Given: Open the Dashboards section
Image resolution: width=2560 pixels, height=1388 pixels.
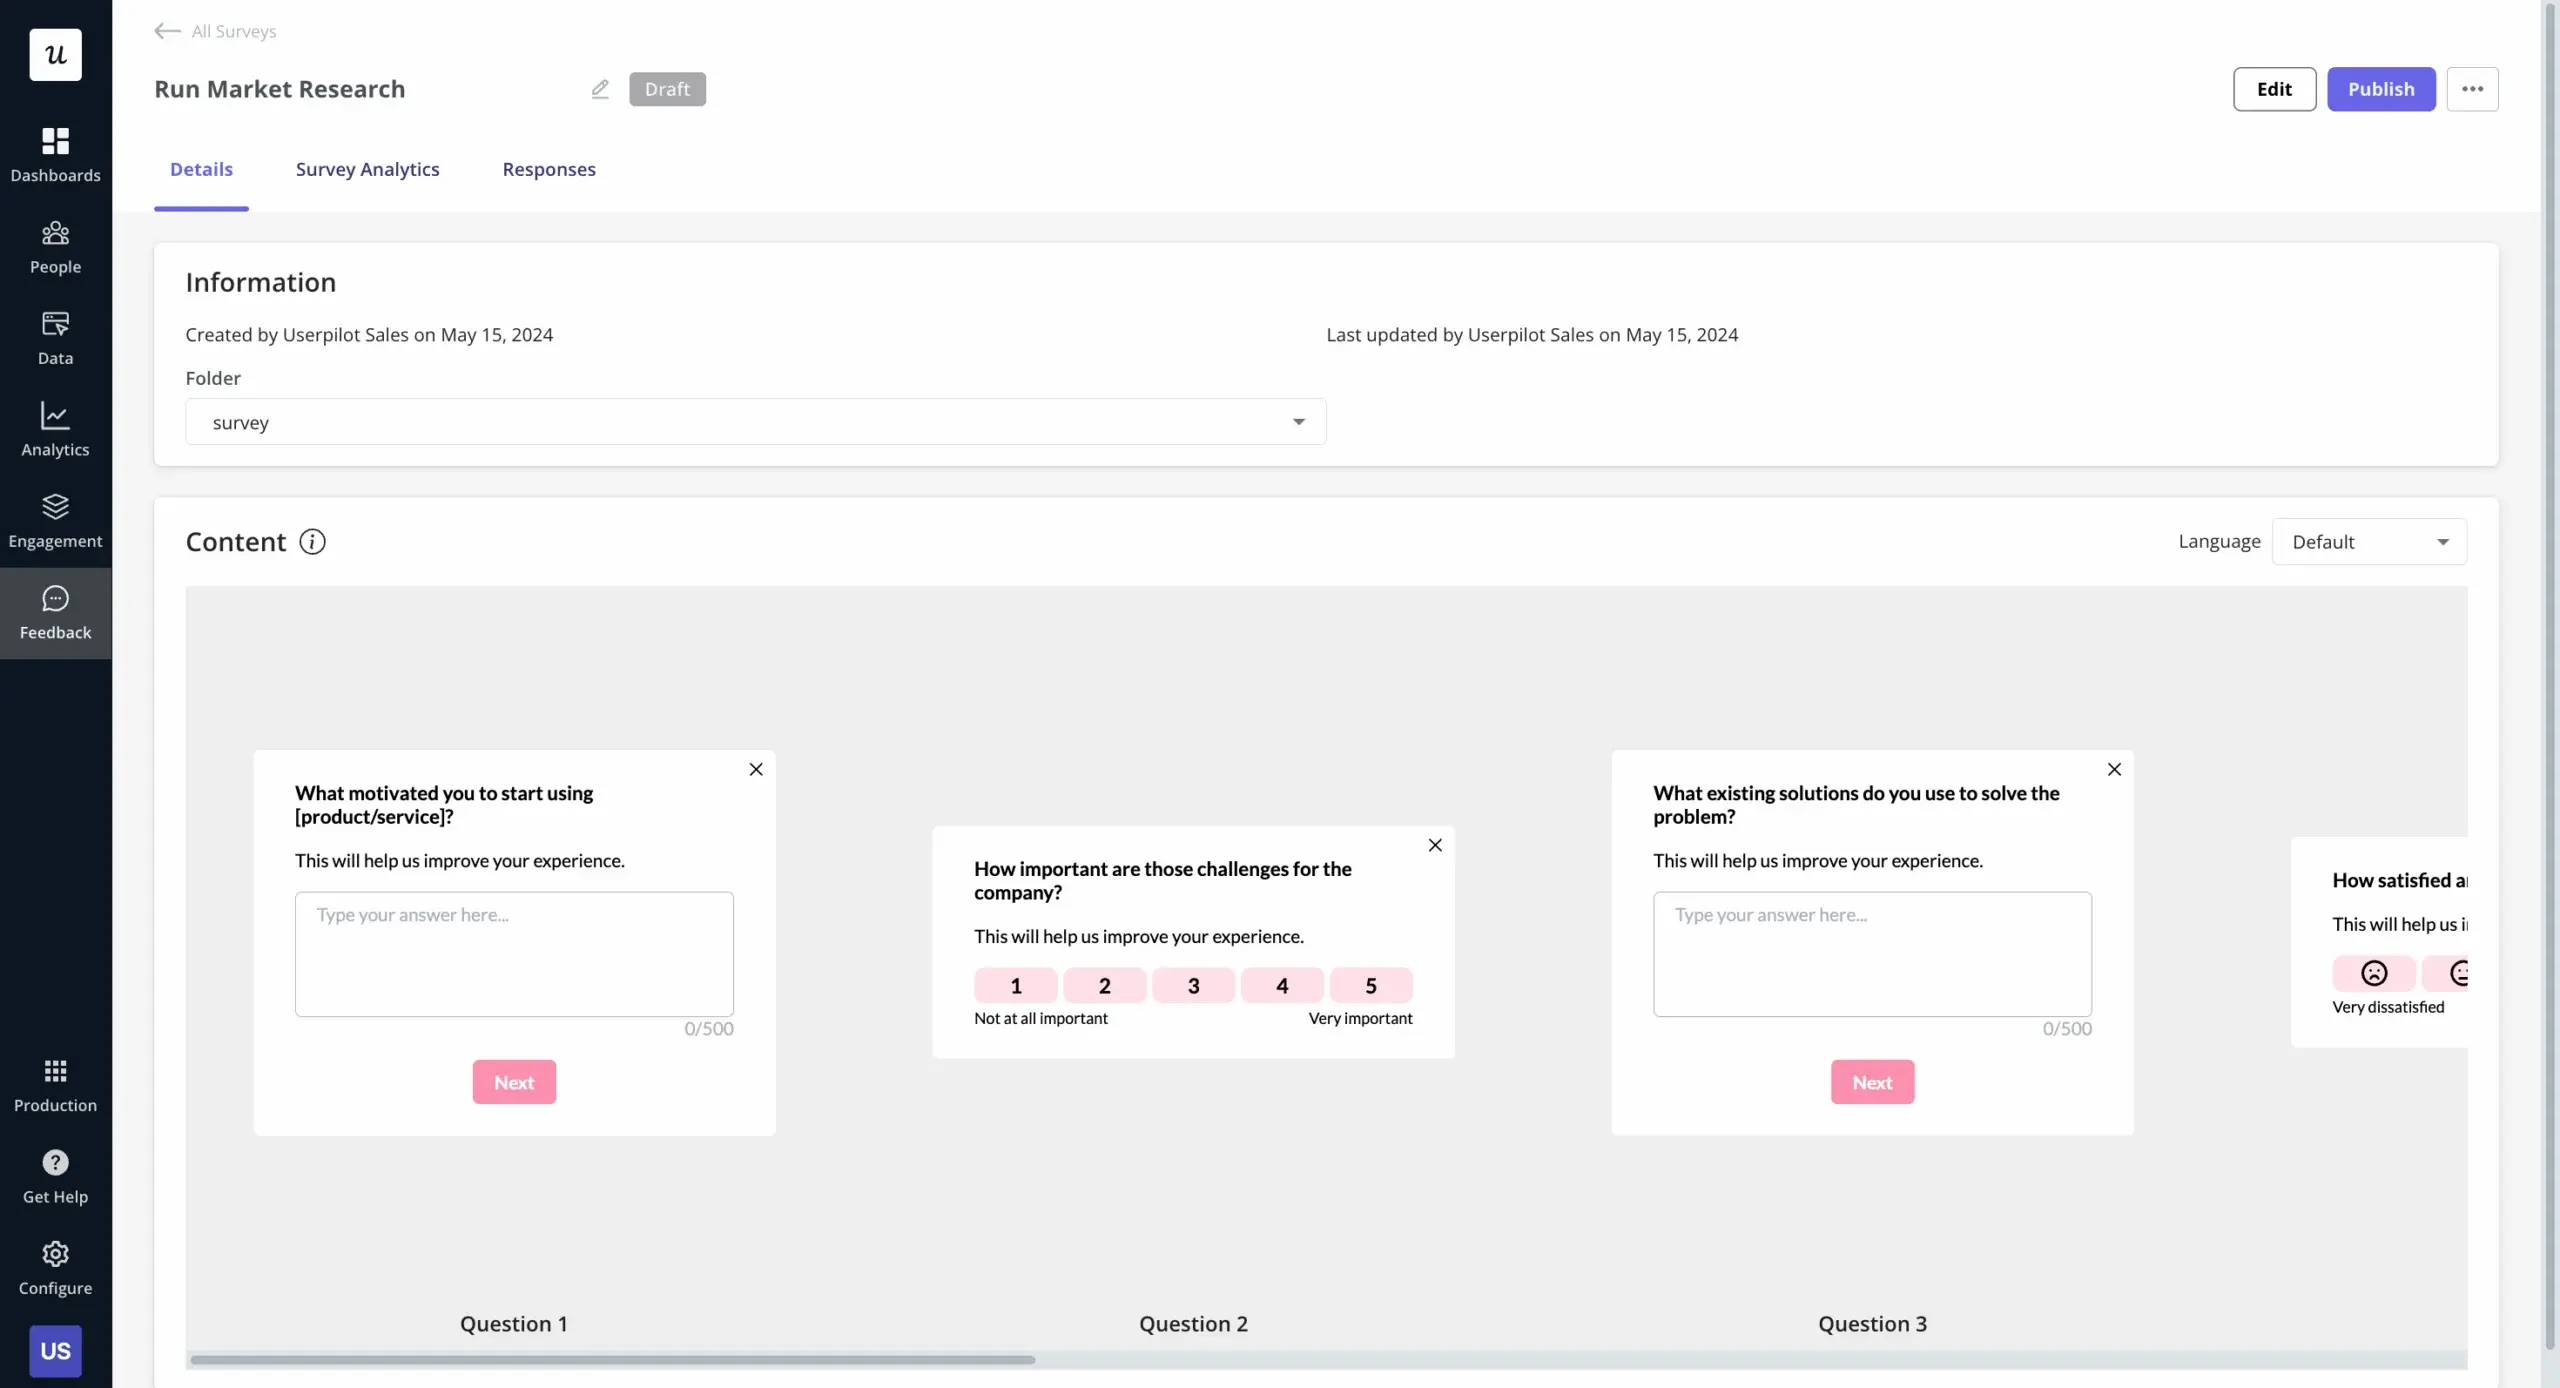Looking at the screenshot, I should point(55,155).
